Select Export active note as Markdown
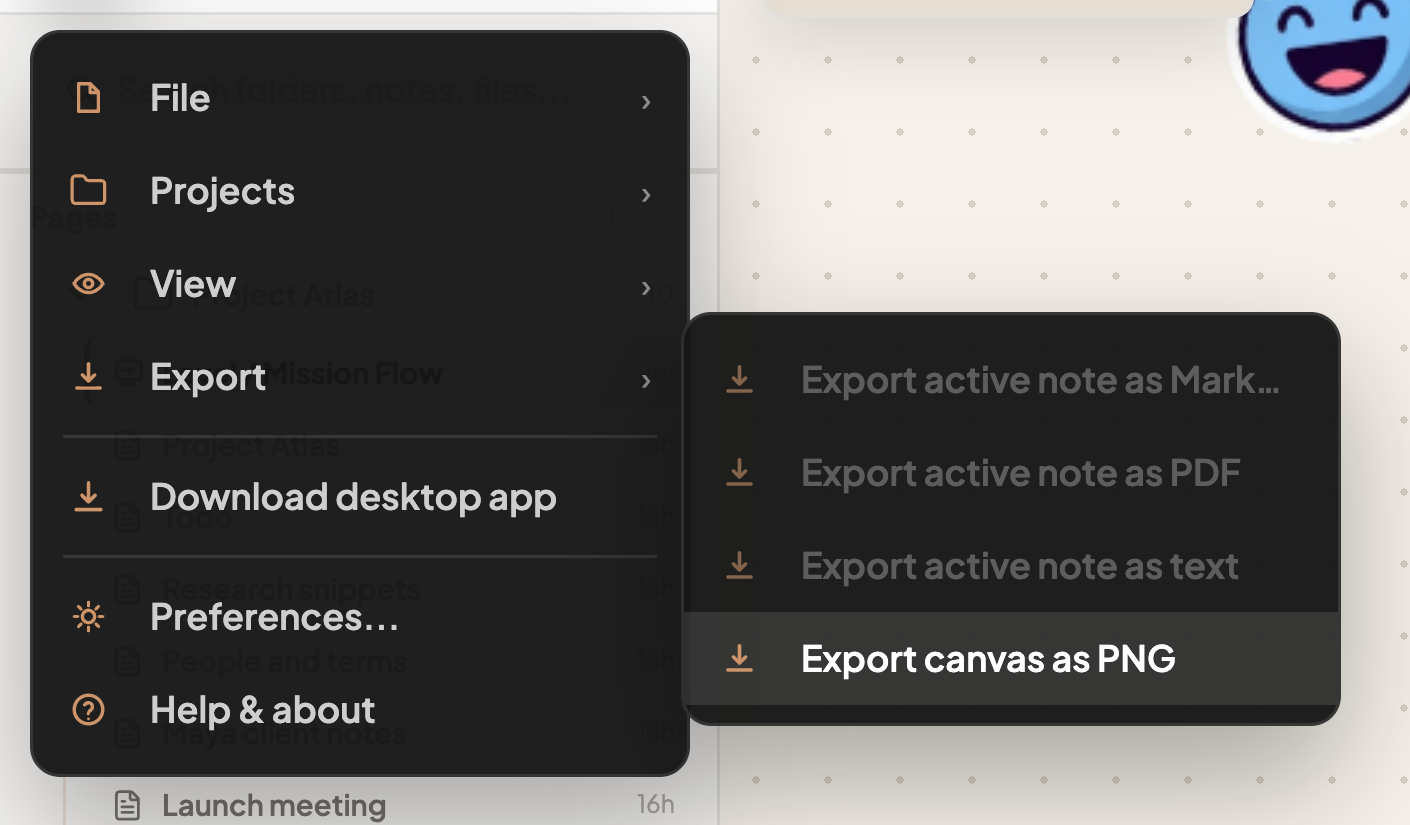 pos(1011,380)
